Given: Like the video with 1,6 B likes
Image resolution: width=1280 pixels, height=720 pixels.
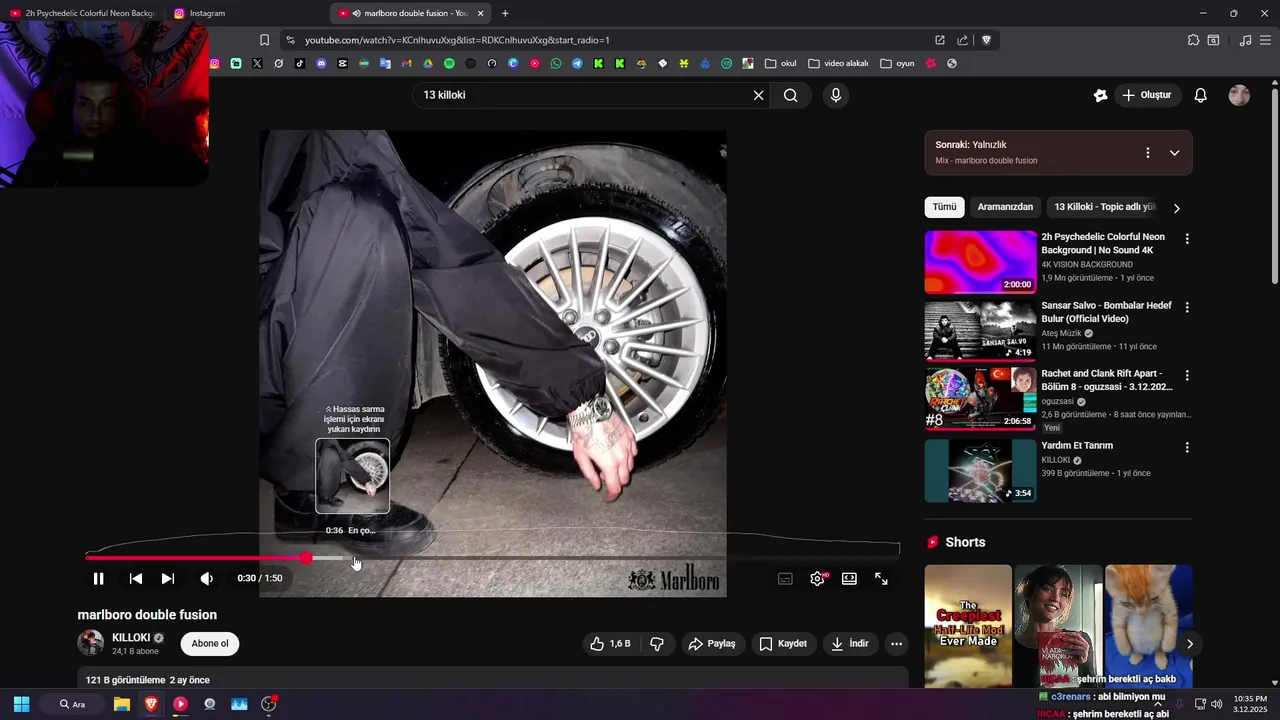Looking at the screenshot, I should 610,644.
